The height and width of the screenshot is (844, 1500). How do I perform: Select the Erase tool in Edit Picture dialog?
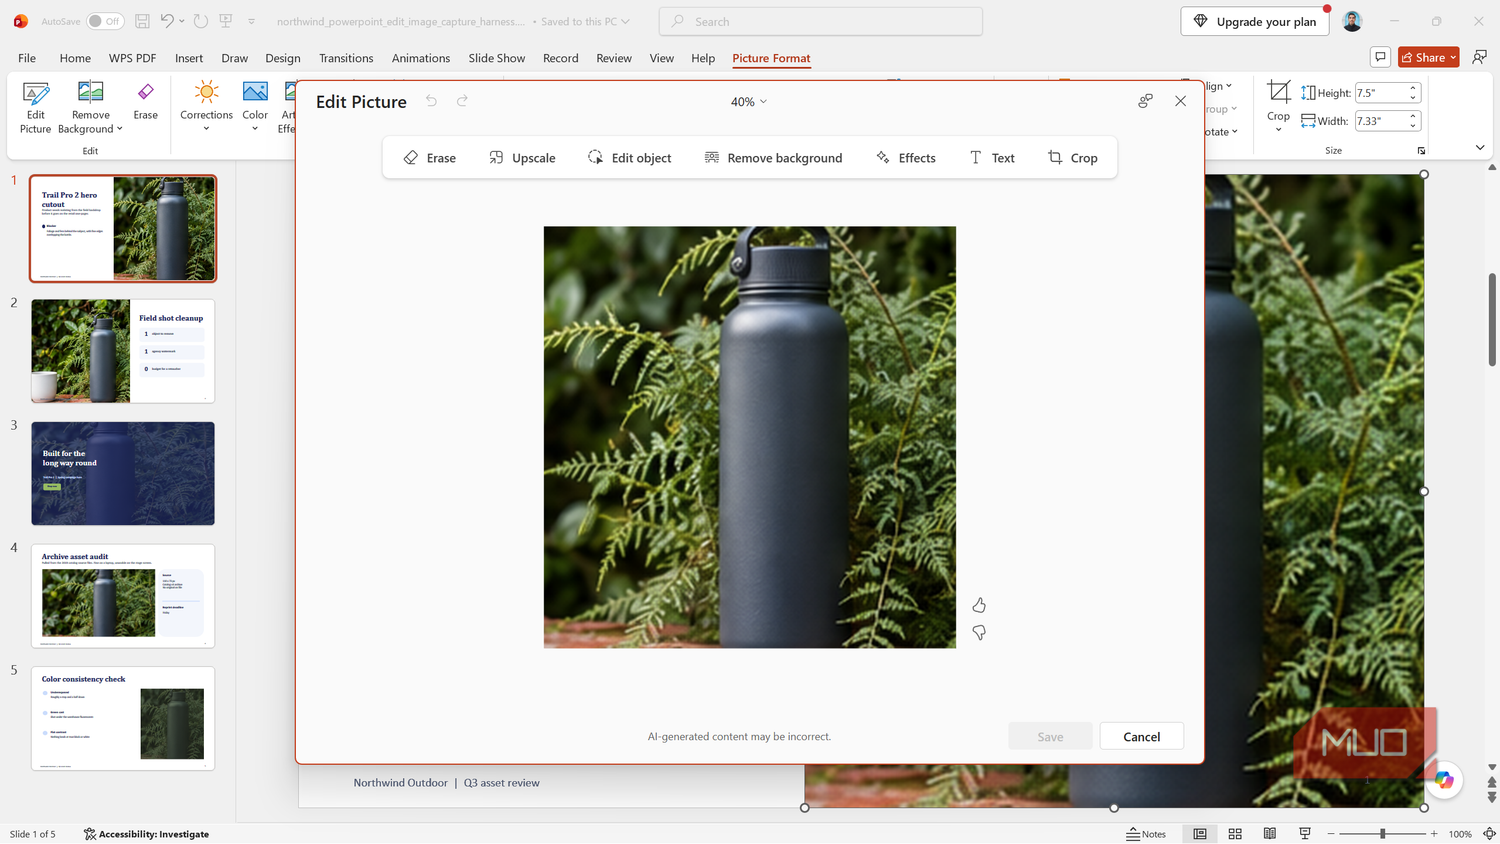coord(430,158)
